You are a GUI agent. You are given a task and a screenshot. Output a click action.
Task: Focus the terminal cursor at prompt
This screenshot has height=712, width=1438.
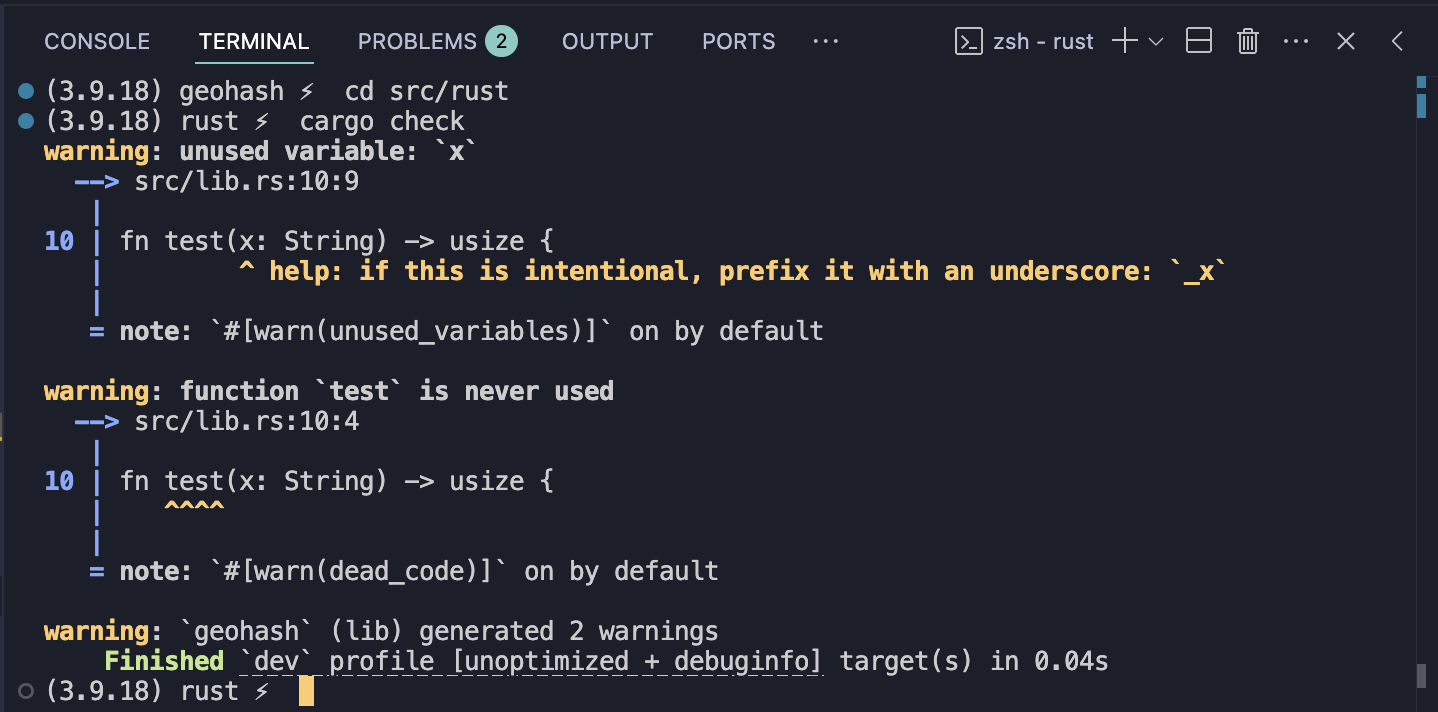click(x=306, y=691)
